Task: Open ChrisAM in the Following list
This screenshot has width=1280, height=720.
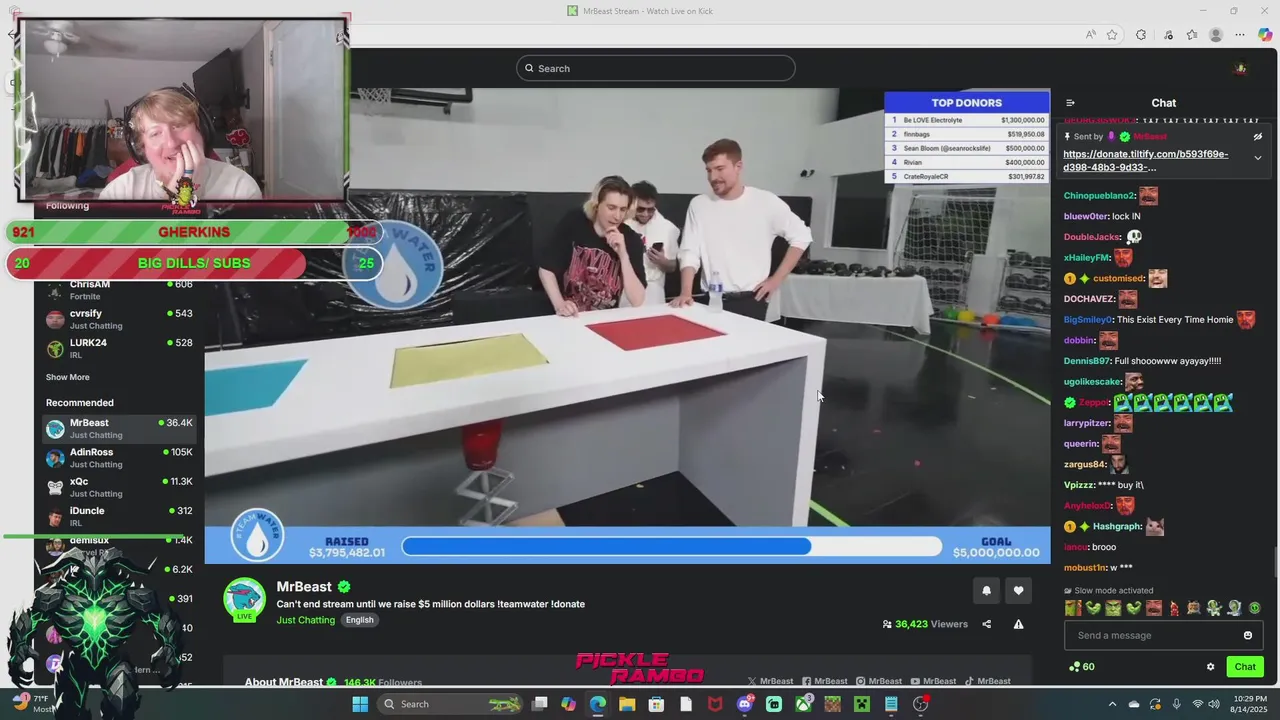Action: pyautogui.click(x=119, y=290)
